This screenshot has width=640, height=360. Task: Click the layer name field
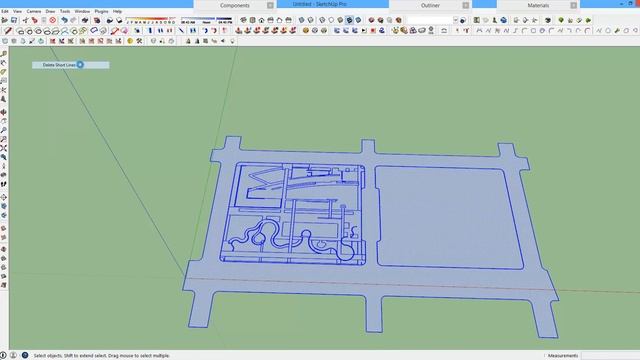(430, 20)
